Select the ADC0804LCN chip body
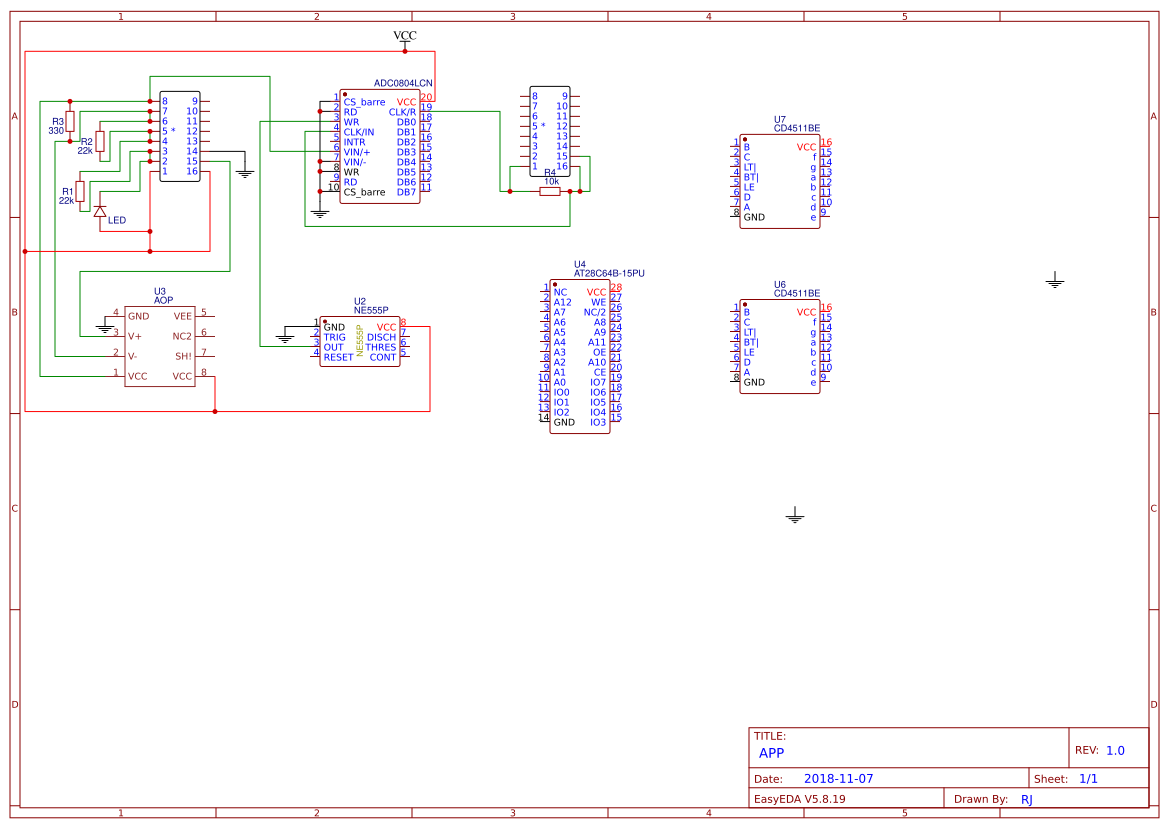The image size is (1169, 828). (379, 147)
